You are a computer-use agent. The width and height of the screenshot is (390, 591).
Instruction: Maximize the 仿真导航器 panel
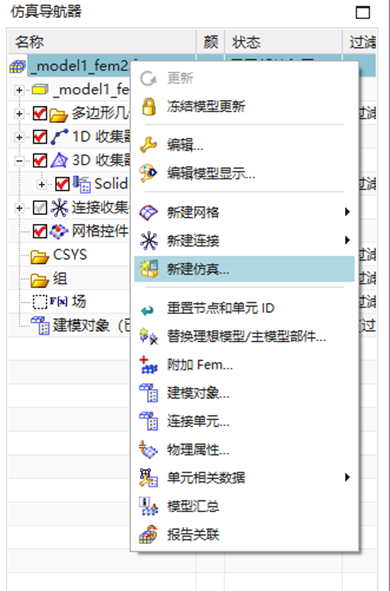click(x=363, y=12)
